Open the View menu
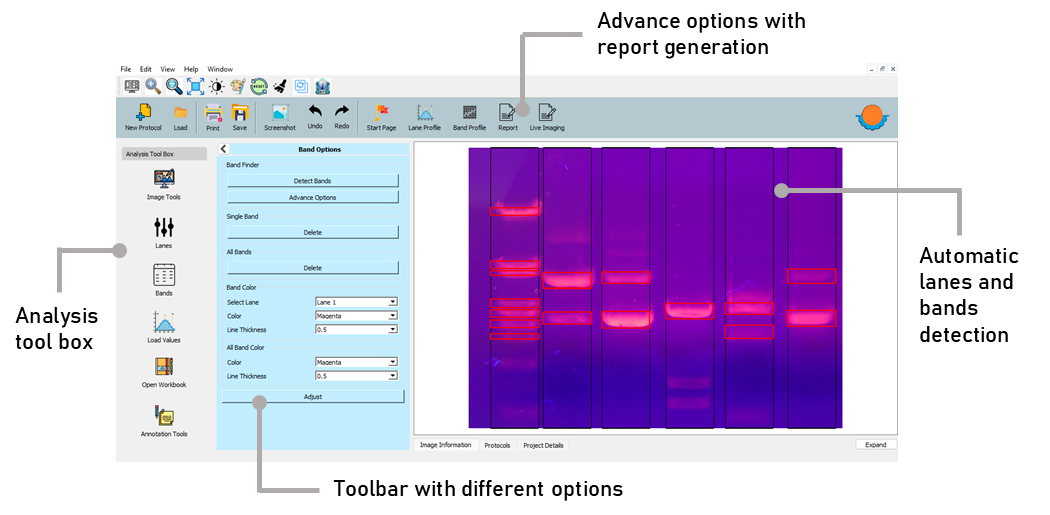1050x515 pixels. click(x=167, y=69)
